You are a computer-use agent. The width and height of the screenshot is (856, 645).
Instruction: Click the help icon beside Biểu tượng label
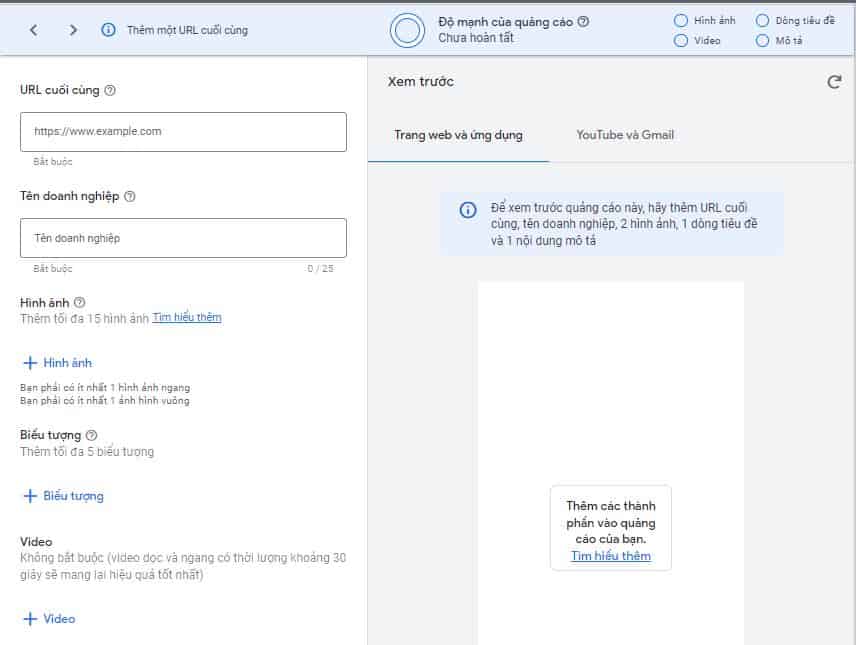click(x=92, y=435)
